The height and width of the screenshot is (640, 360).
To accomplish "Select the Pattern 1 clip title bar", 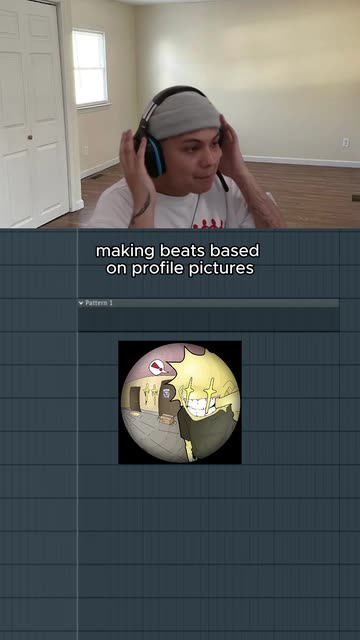I will coord(208,303).
